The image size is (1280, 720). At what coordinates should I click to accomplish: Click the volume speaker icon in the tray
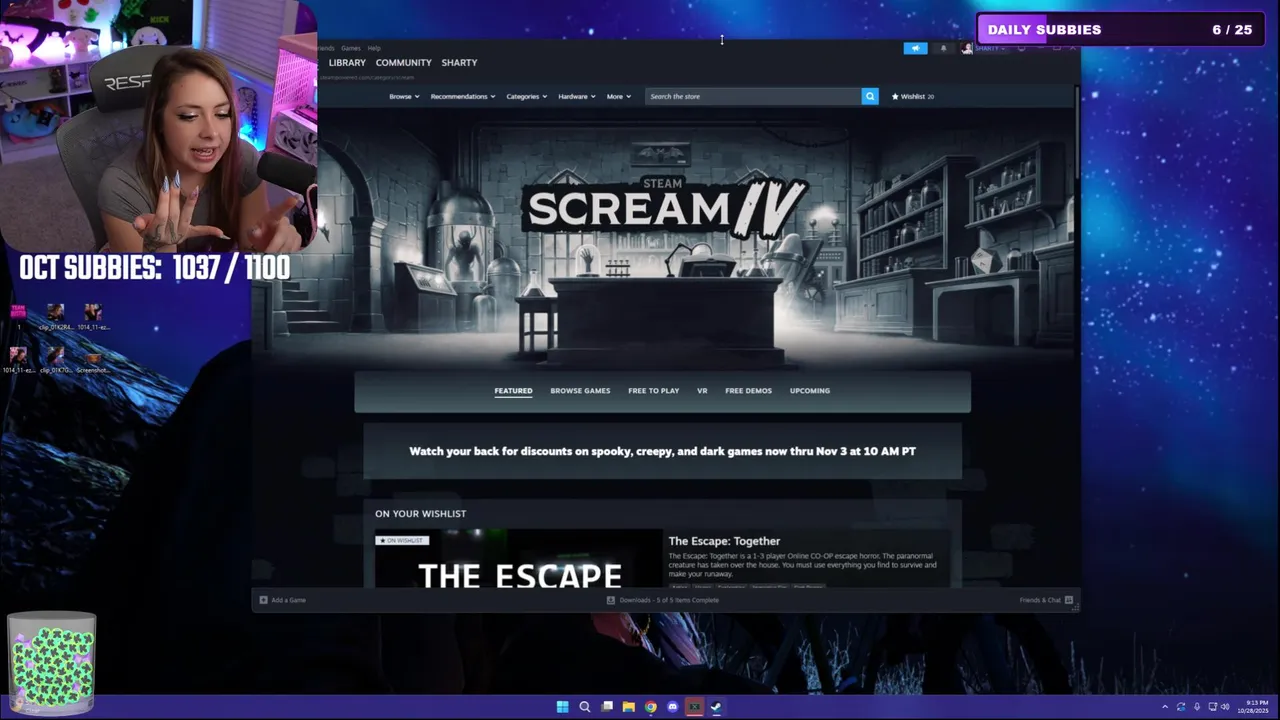point(1225,707)
